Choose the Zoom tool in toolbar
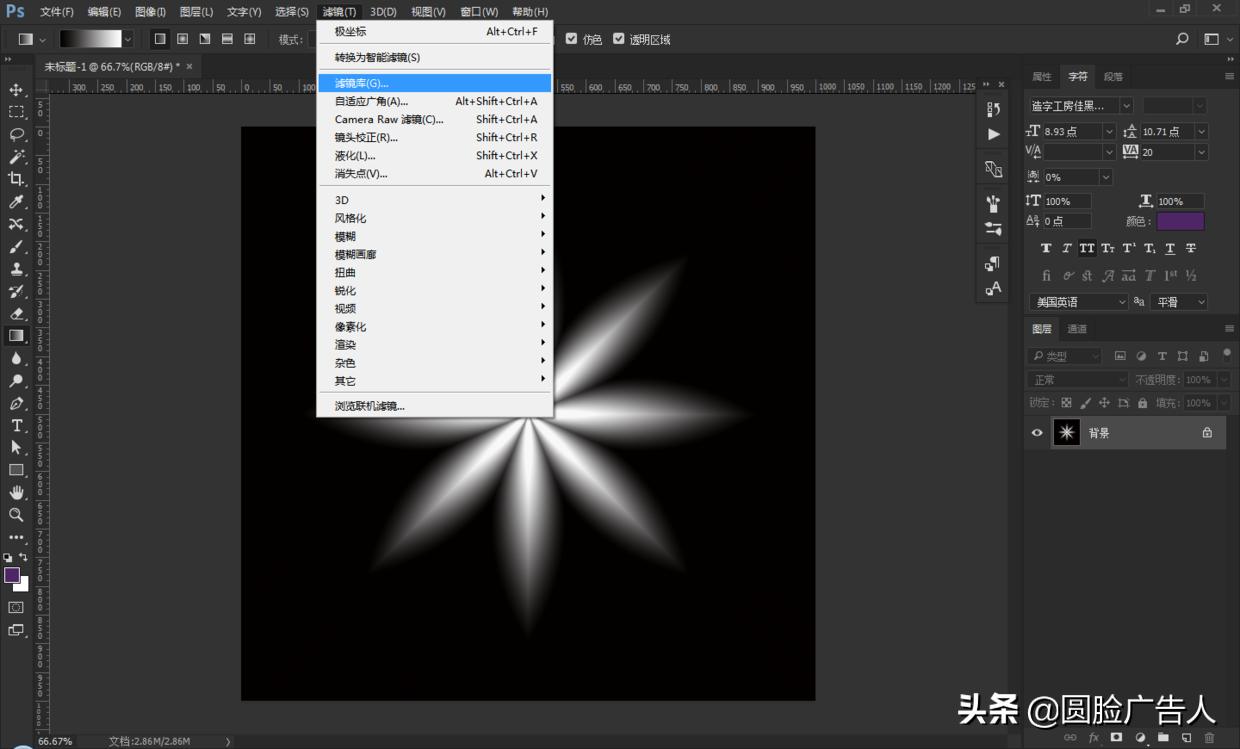The height and width of the screenshot is (749, 1240). click(x=16, y=515)
